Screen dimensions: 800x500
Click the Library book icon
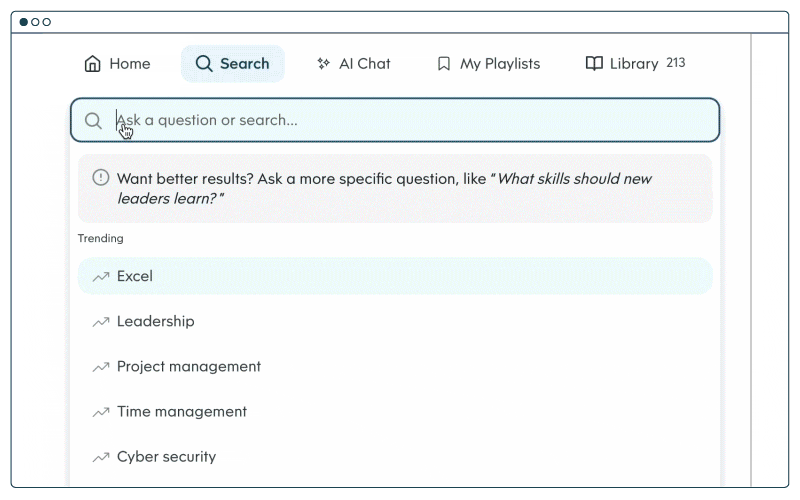pyautogui.click(x=594, y=64)
